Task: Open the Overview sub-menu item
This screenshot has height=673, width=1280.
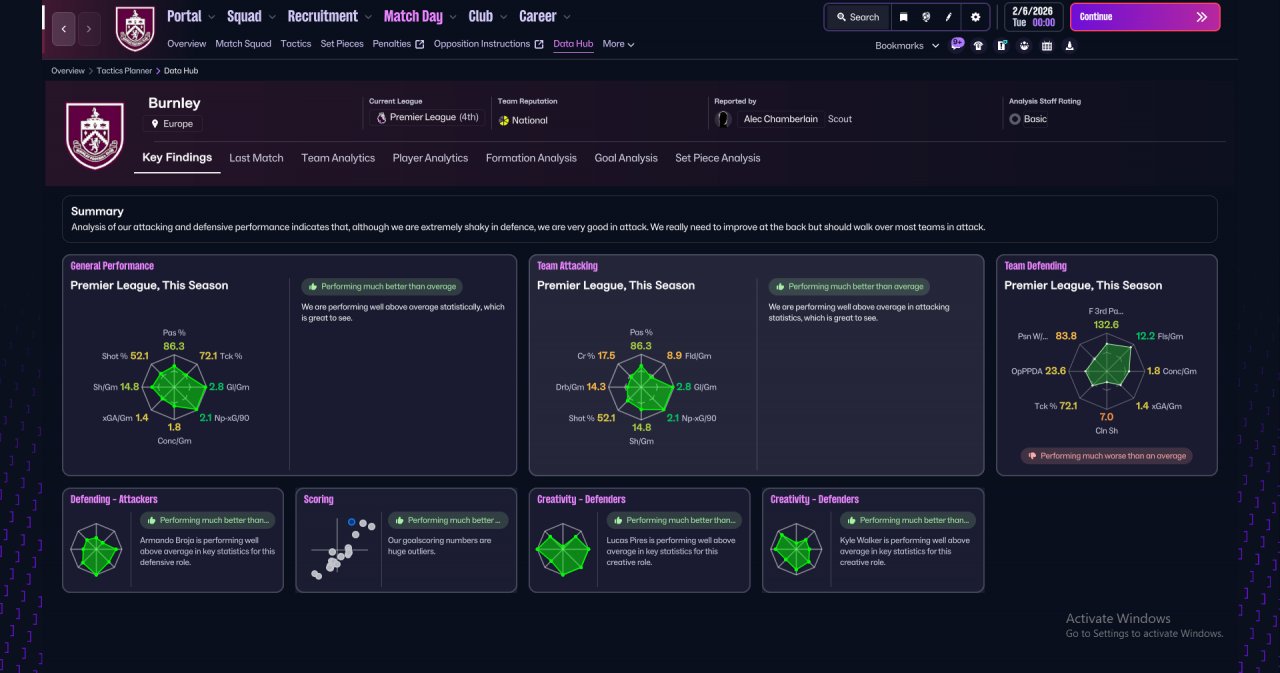Action: tap(187, 44)
